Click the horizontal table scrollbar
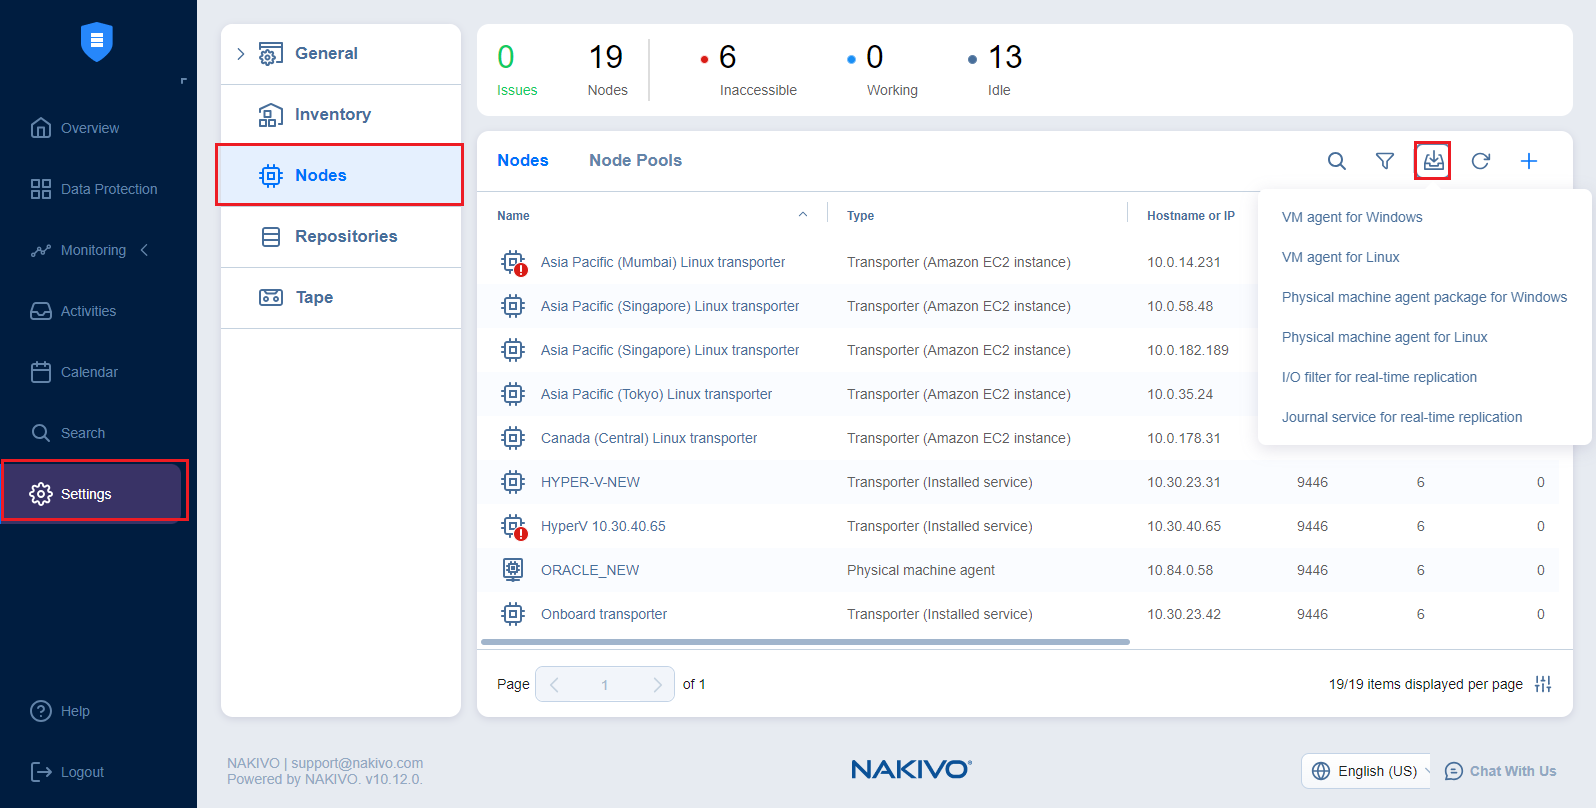The image size is (1596, 808). coord(805,642)
